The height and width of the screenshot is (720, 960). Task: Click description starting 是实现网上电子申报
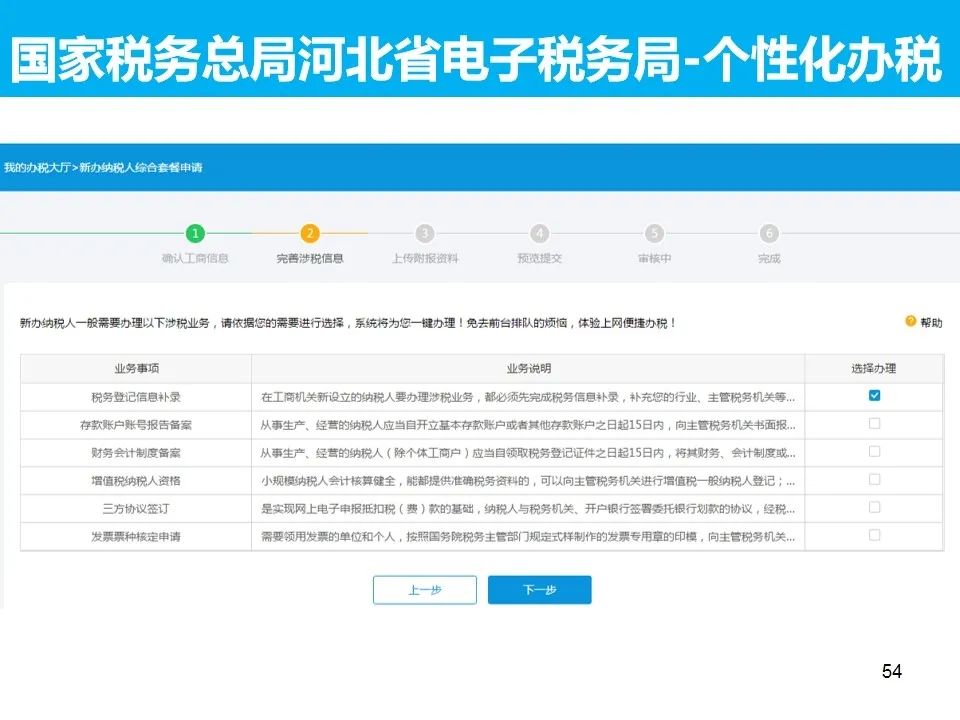click(x=528, y=509)
